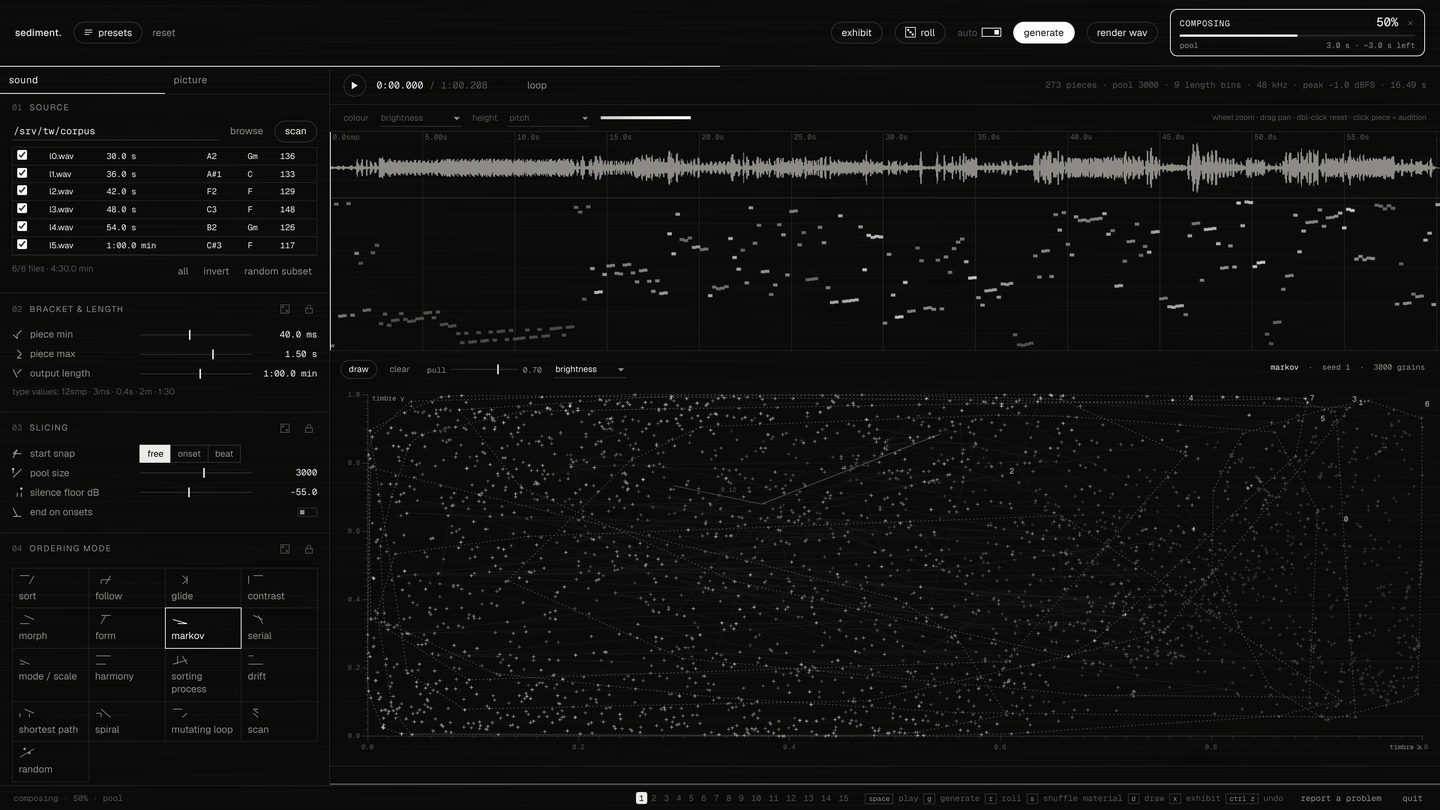This screenshot has height=810, width=1440.
Task: Select the drift ordering mode
Action: [279, 675]
